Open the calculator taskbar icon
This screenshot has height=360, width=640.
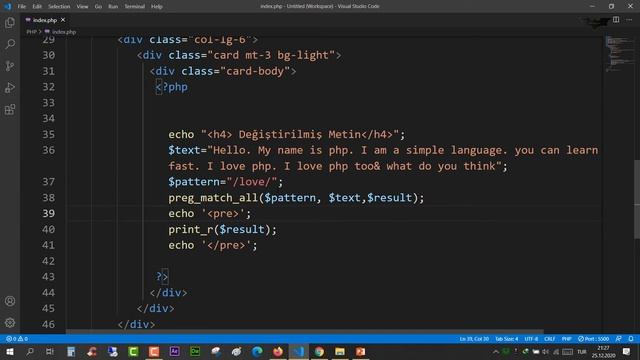(71, 351)
